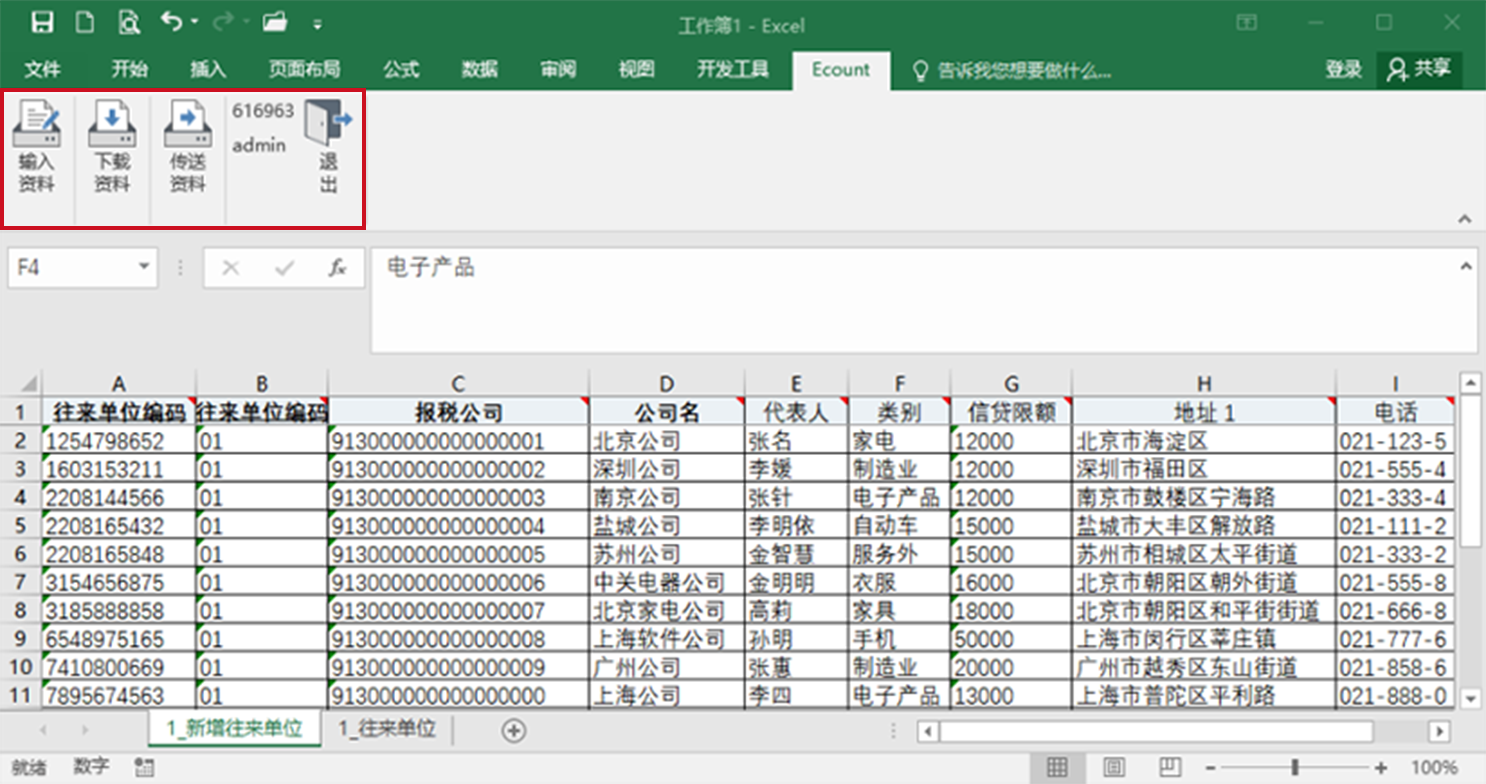Switch to Normal view in status bar
This screenshot has width=1486, height=784.
(1057, 768)
